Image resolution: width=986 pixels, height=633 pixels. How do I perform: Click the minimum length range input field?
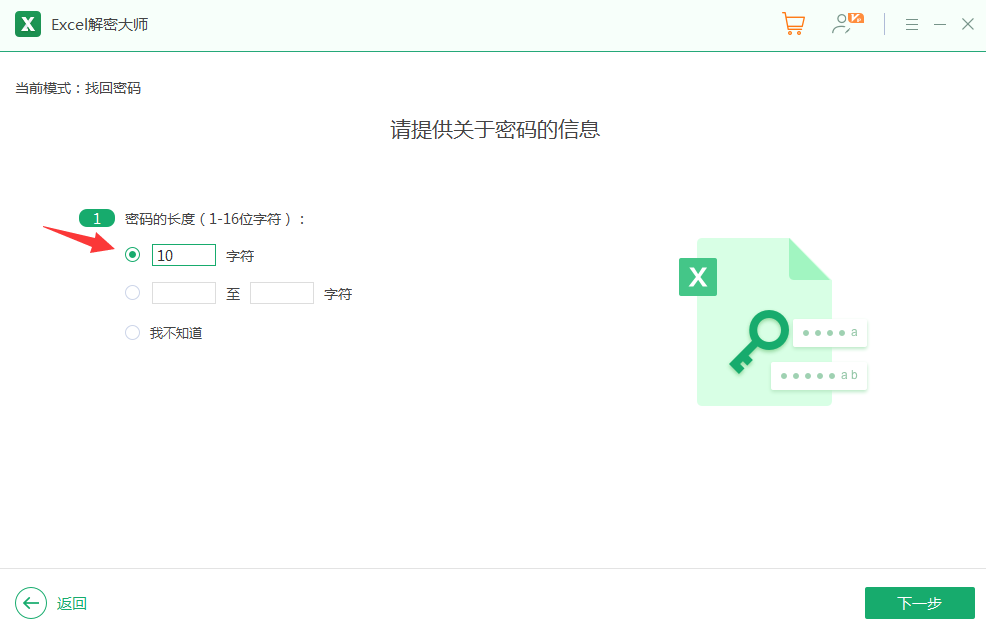(x=184, y=293)
